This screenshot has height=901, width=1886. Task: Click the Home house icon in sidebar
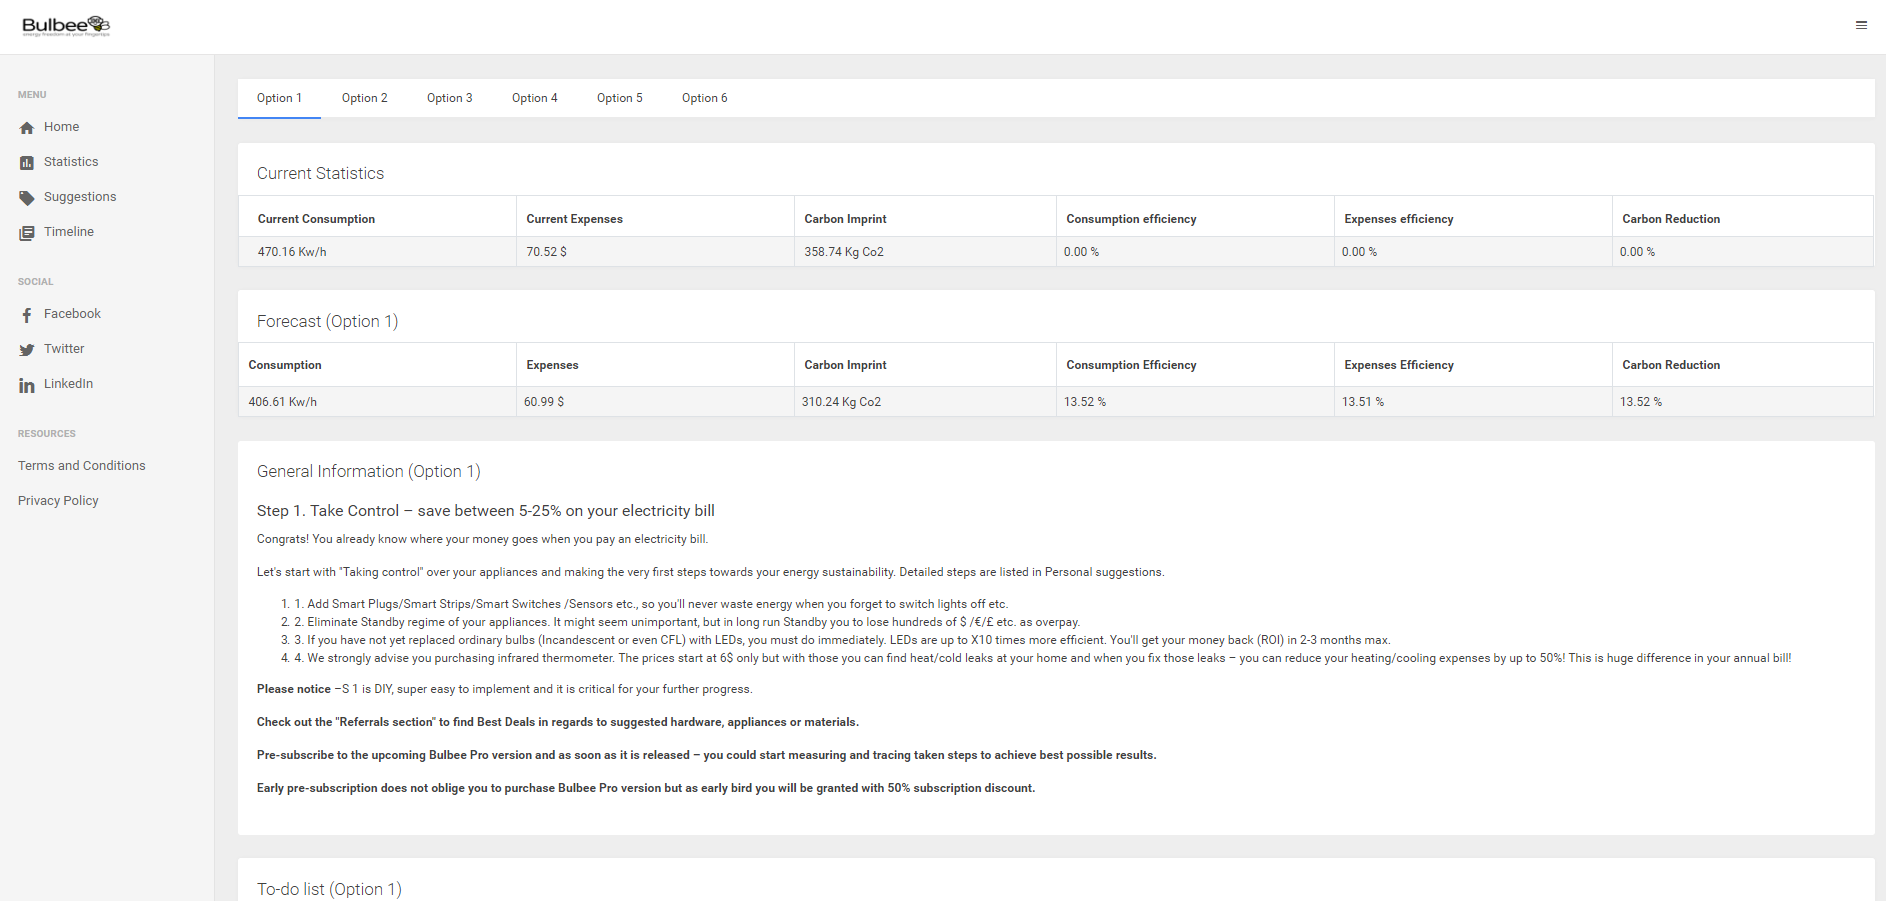[x=27, y=128]
